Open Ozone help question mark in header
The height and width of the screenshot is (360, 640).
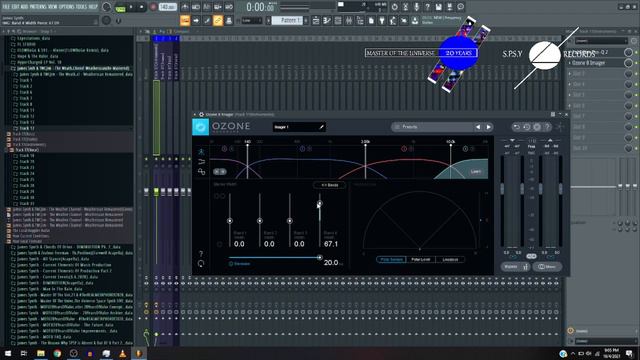(547, 127)
